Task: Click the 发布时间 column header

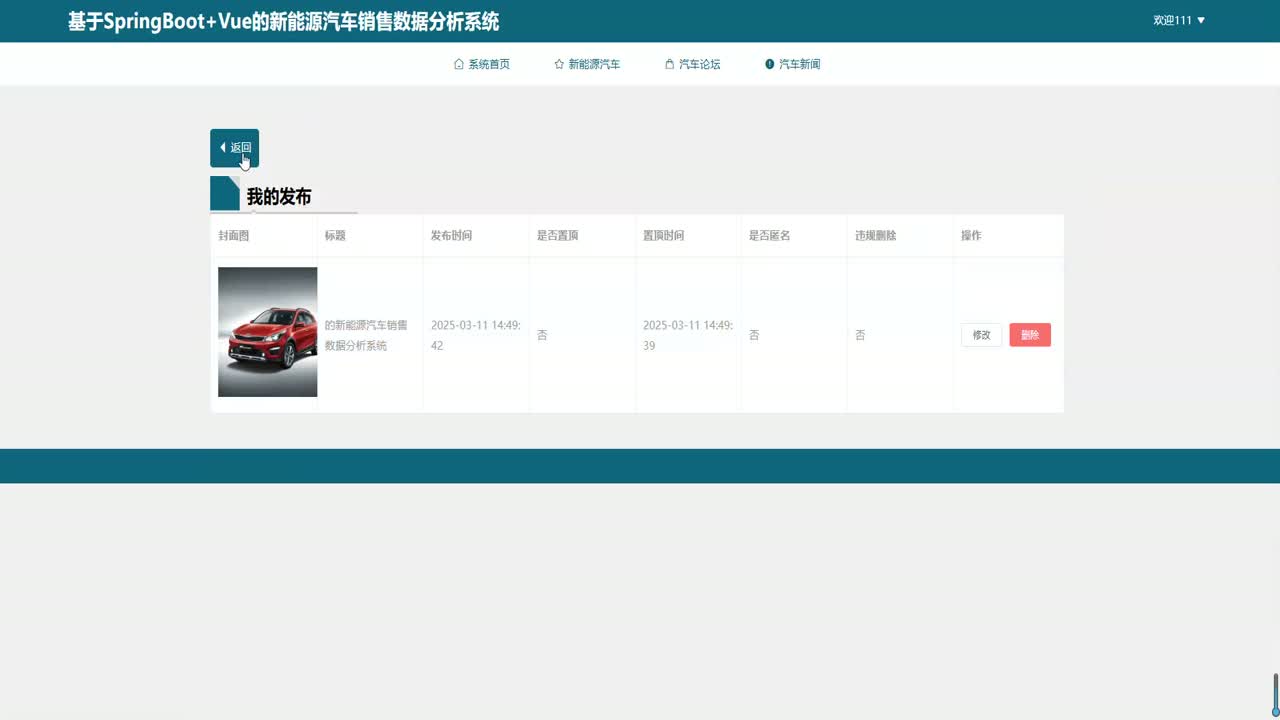Action: (x=451, y=236)
